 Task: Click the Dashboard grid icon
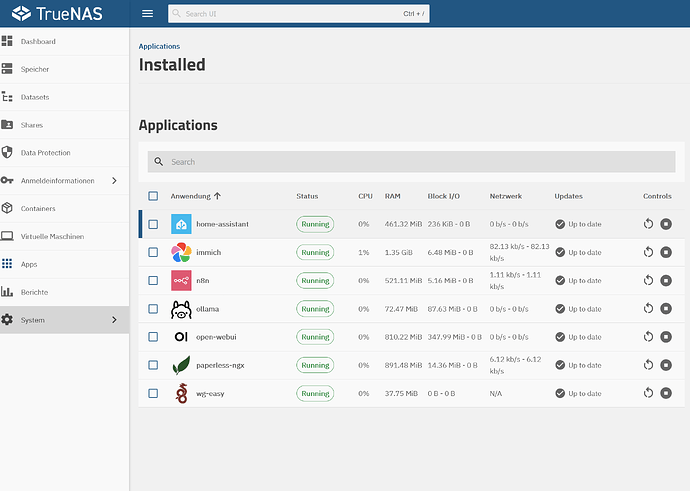7,41
